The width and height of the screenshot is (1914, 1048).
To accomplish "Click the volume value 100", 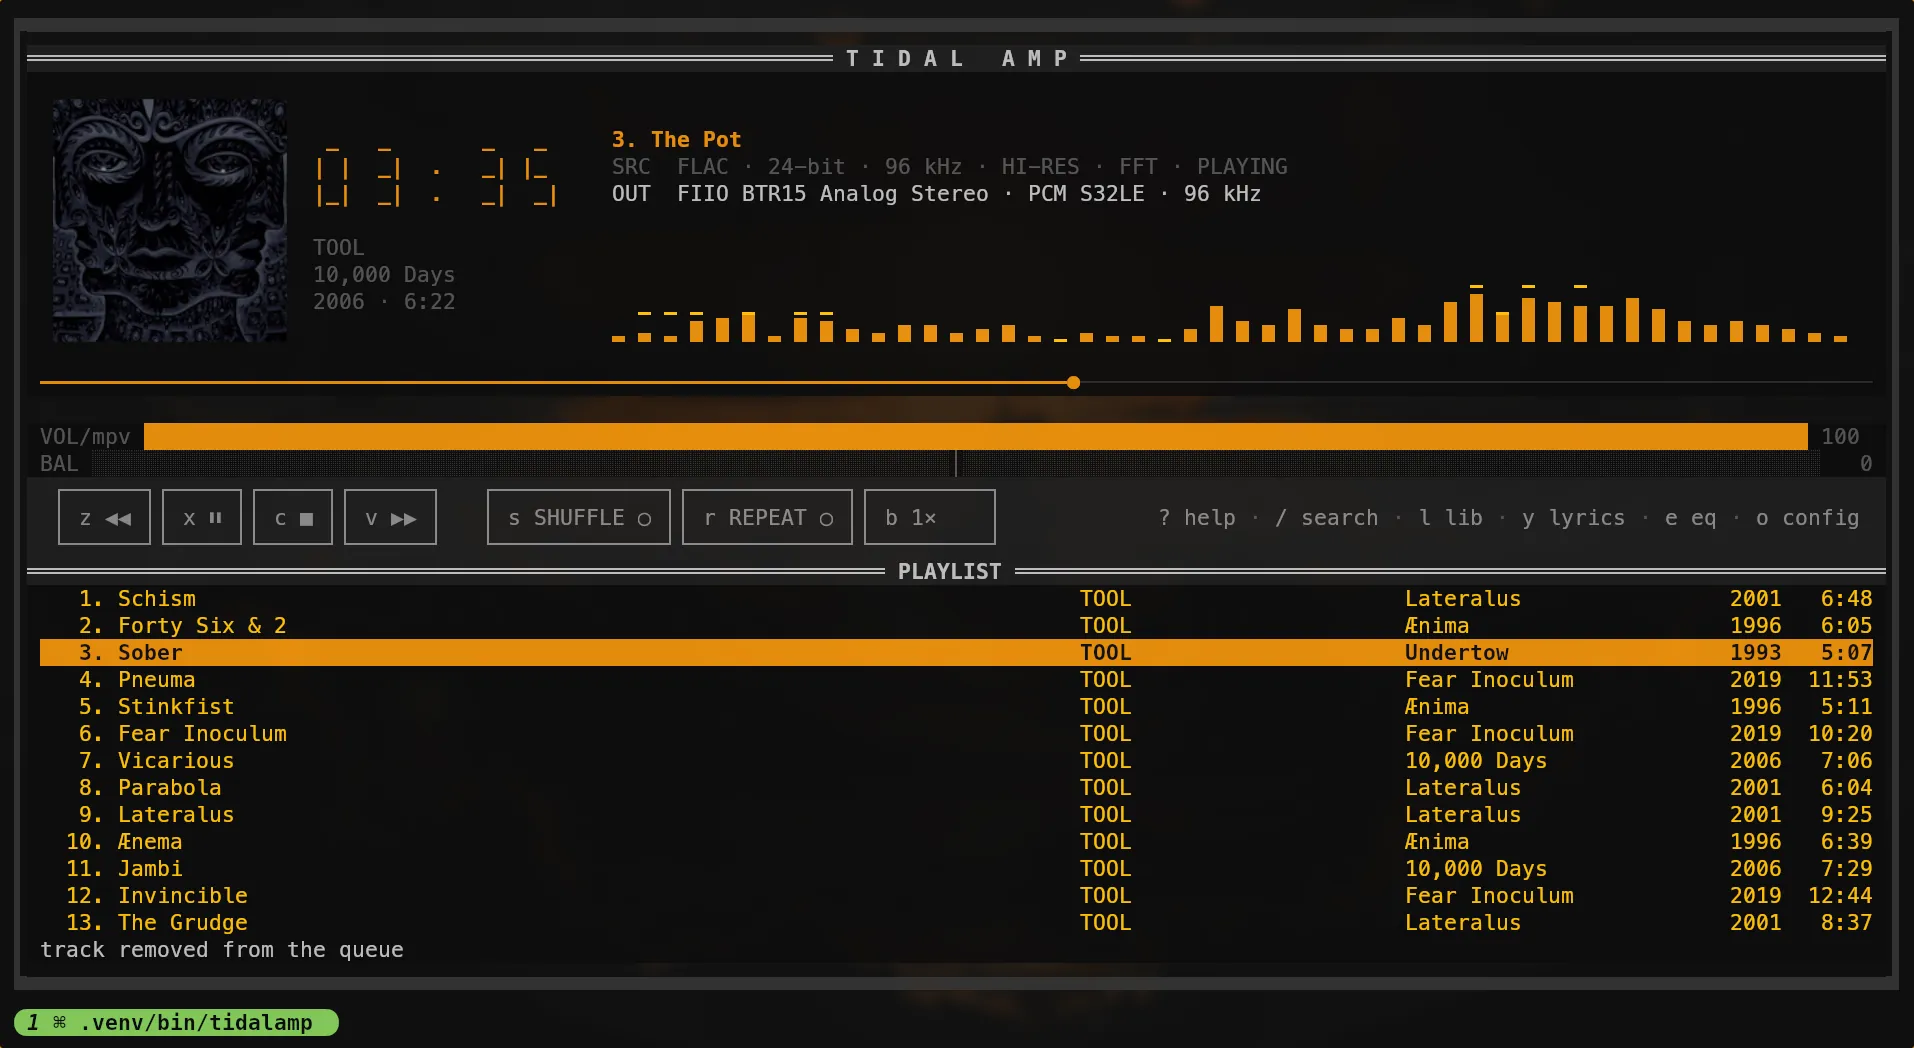I will coord(1840,436).
